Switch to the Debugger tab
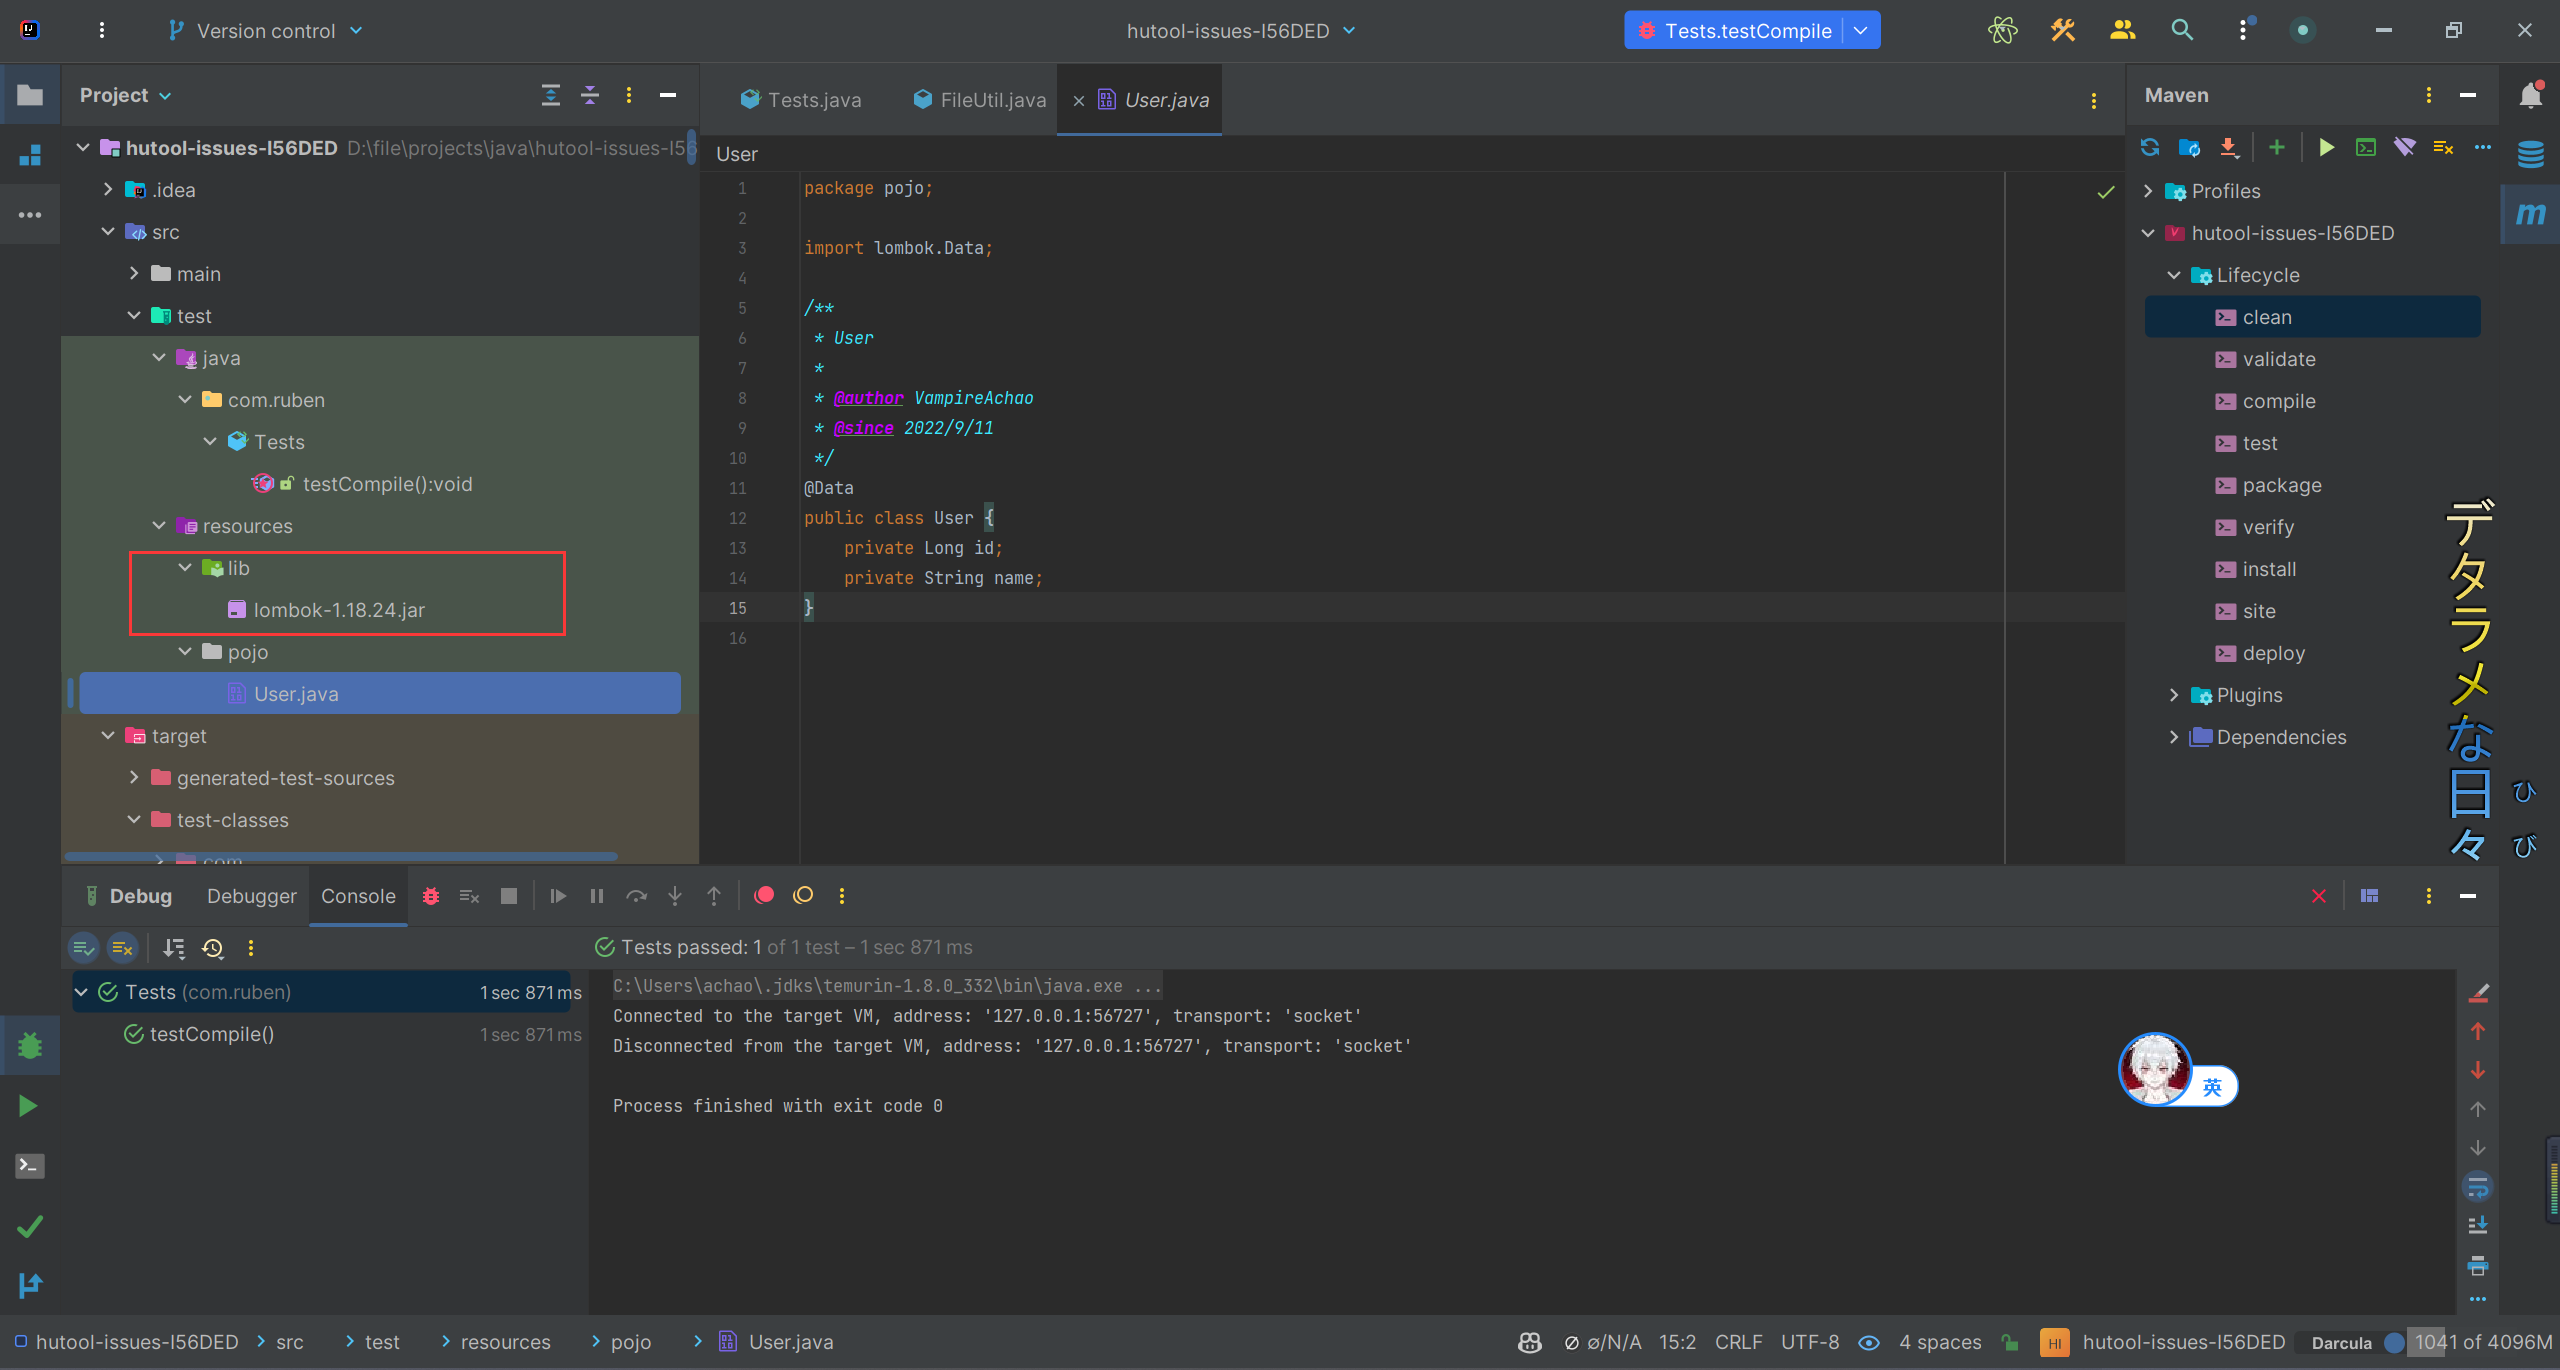Image resolution: width=2560 pixels, height=1370 pixels. tap(251, 896)
